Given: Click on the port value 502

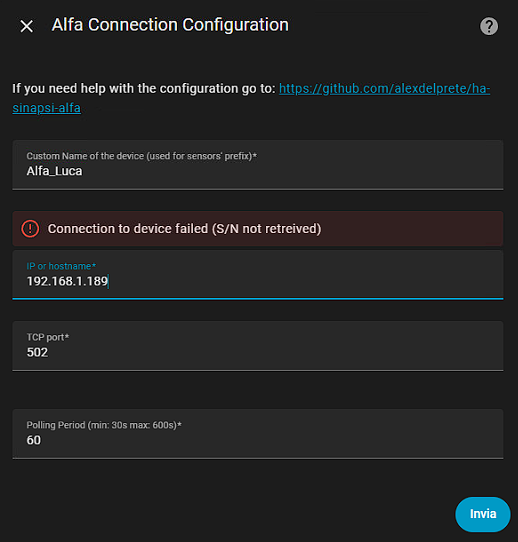Looking at the screenshot, I should [x=37, y=352].
